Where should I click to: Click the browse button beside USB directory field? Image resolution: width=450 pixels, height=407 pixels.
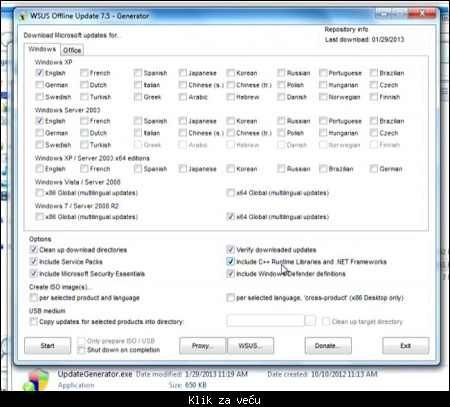click(x=310, y=321)
